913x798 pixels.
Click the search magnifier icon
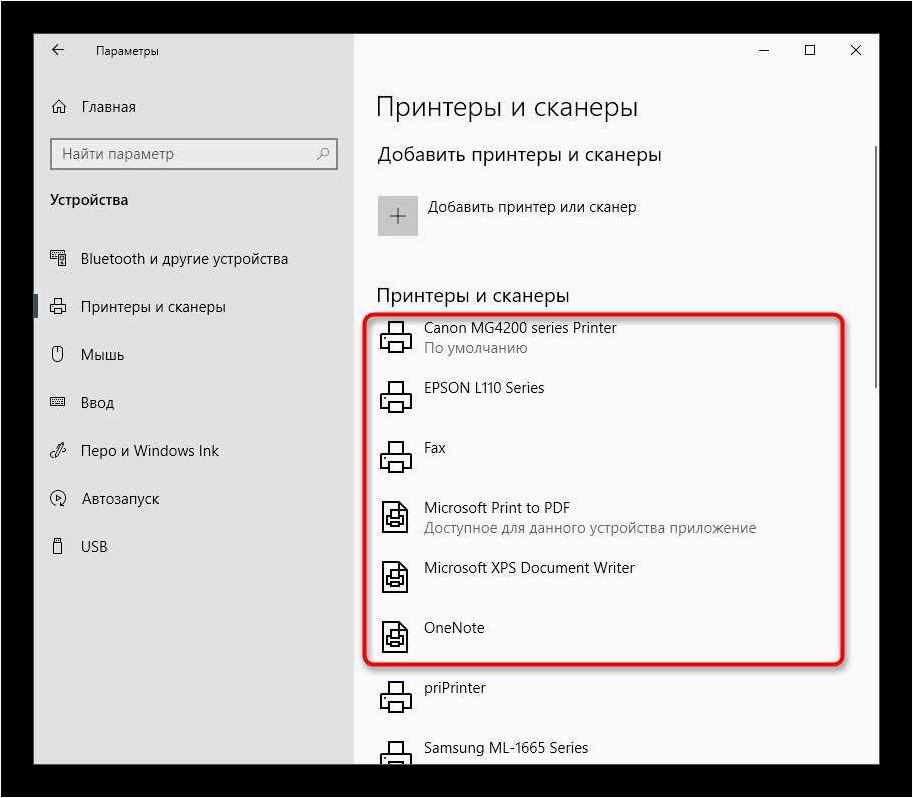pos(323,154)
